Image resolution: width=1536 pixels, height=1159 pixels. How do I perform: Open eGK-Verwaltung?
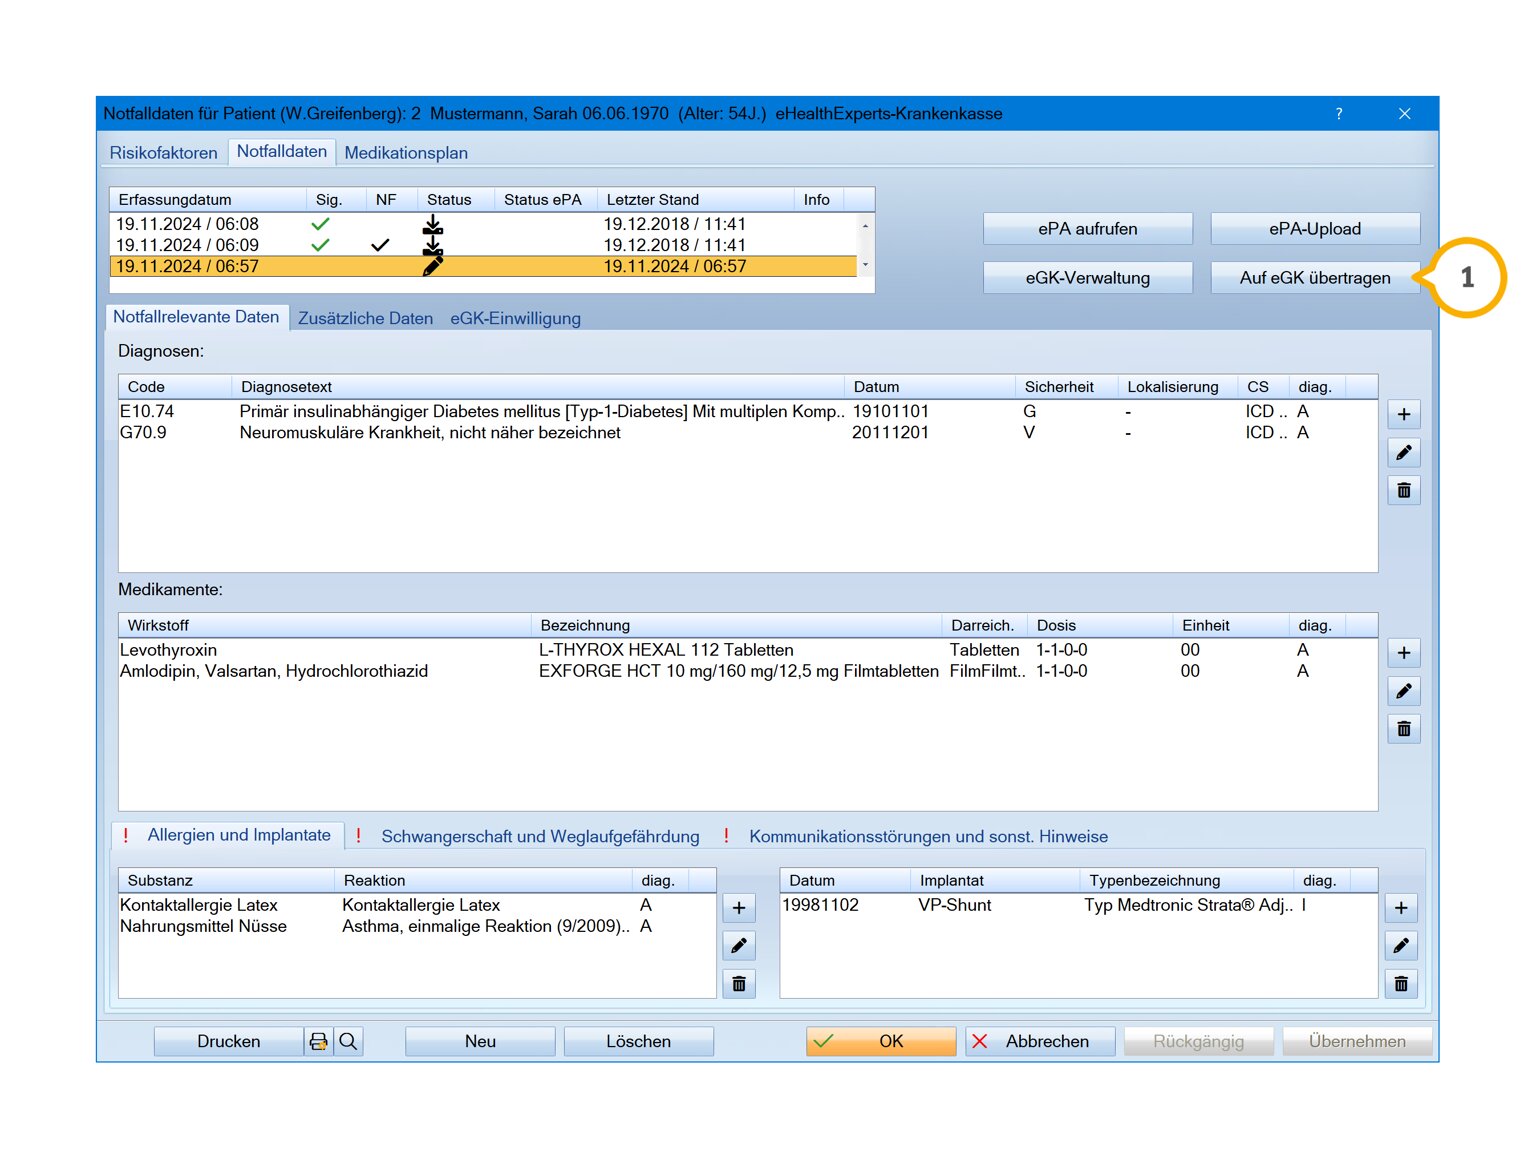pyautogui.click(x=1088, y=277)
